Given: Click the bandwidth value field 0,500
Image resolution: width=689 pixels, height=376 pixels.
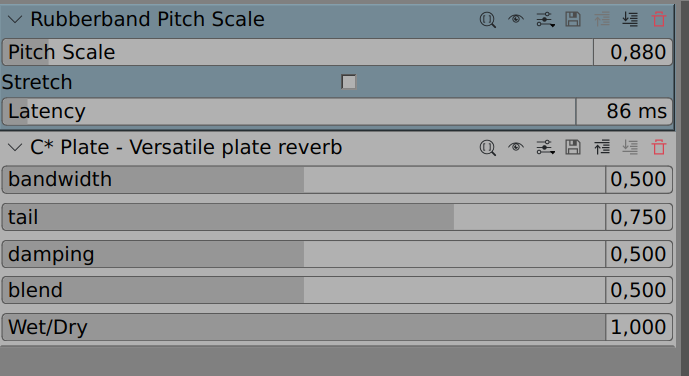Looking at the screenshot, I should [x=638, y=180].
